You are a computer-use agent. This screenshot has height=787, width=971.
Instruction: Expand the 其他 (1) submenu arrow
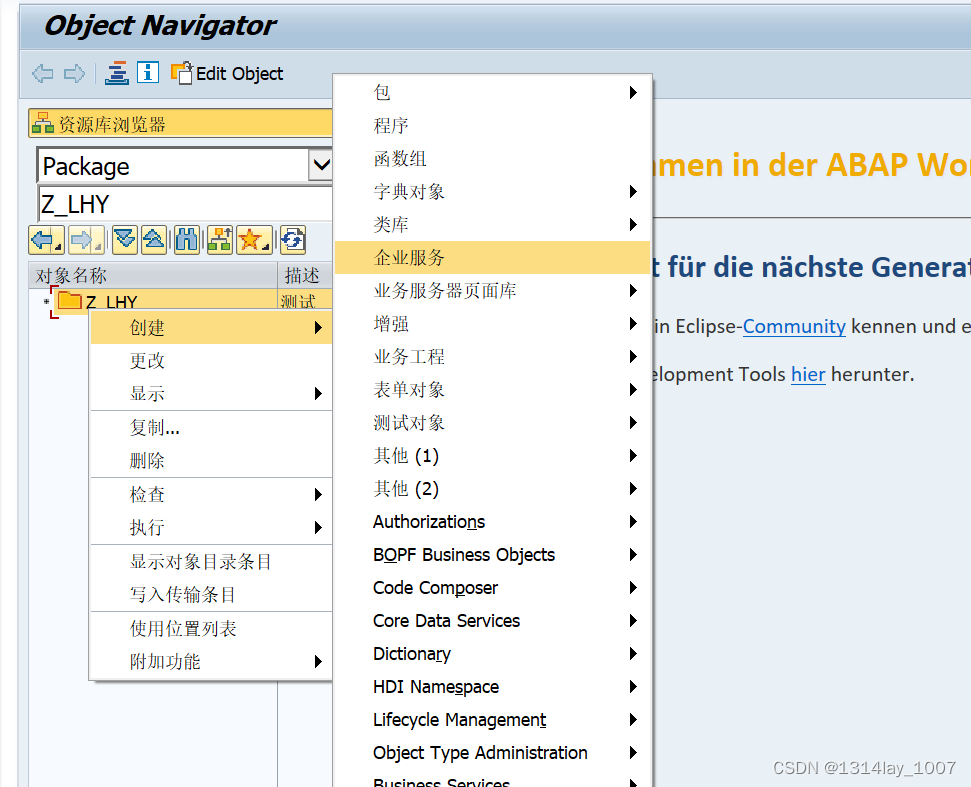(x=633, y=456)
